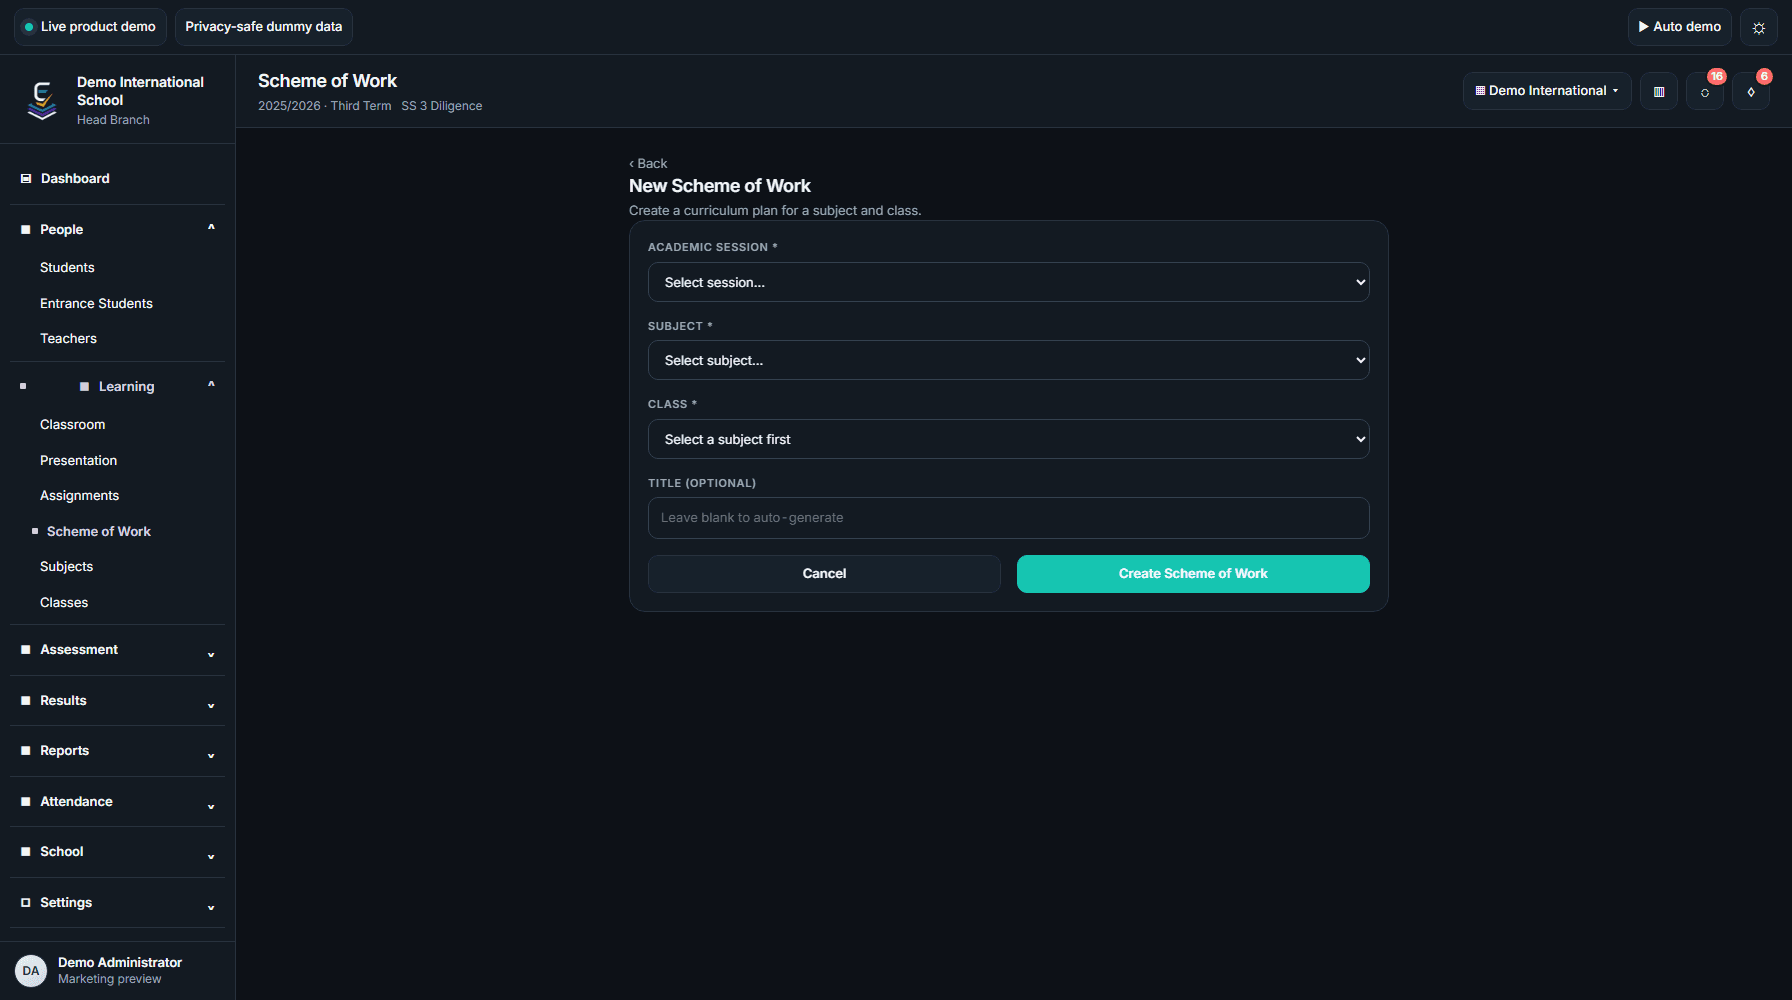The image size is (1792, 1000).
Task: Click the Live product demo badge
Action: 90,27
